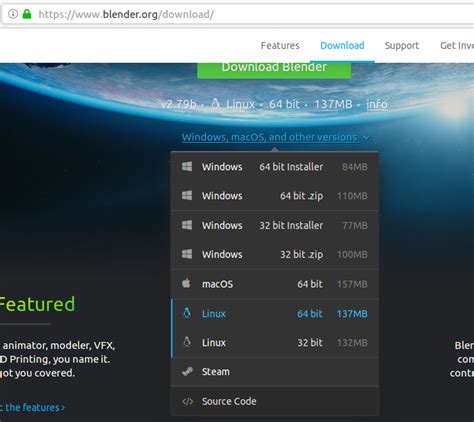Screen dimensions: 474x422
Task: Click the Windows, macOS, and other versions link
Action: pyautogui.click(x=270, y=137)
